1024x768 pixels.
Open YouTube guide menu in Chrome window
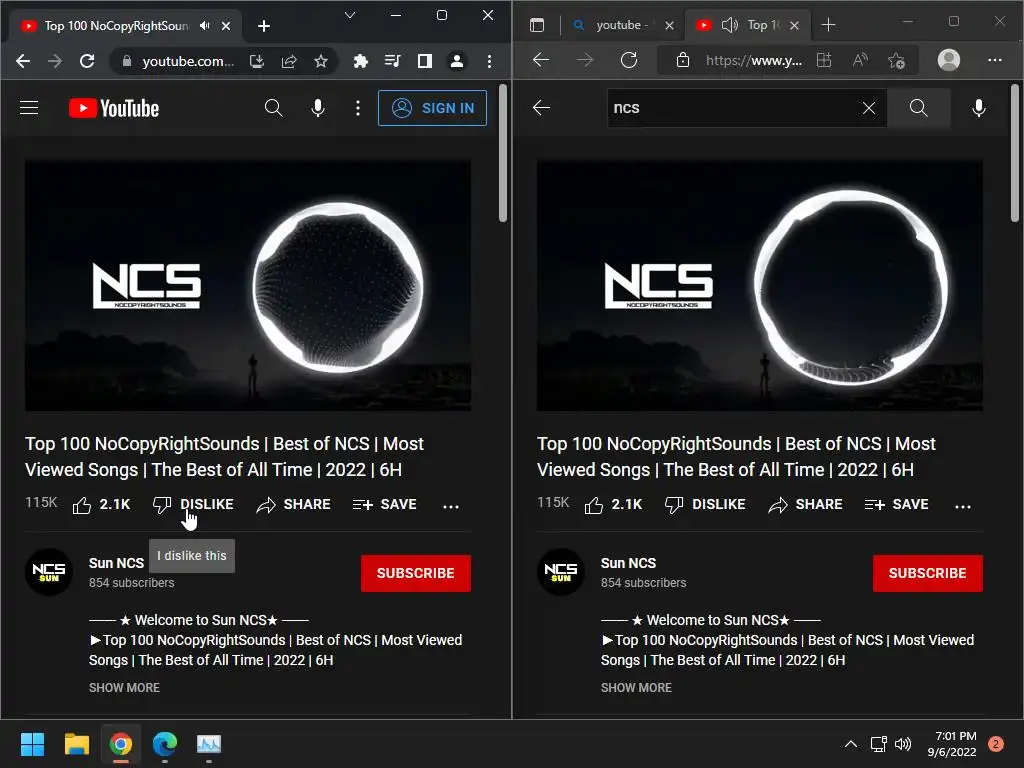[29, 108]
